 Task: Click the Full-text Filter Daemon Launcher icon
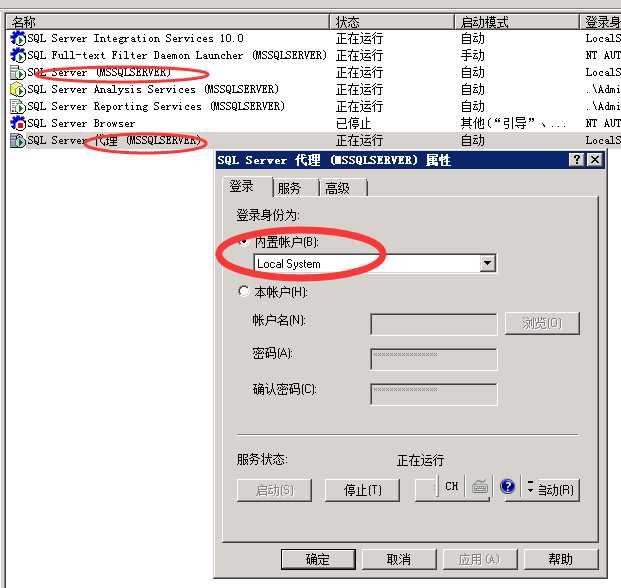(x=18, y=55)
